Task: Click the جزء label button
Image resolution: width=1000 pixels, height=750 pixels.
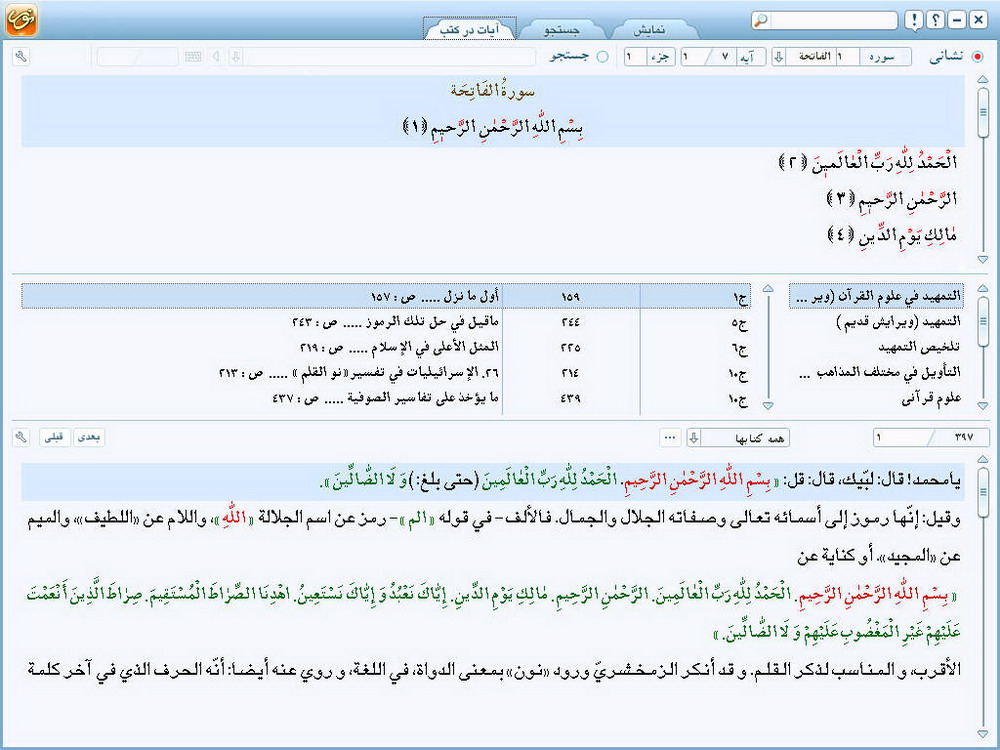Action: pyautogui.click(x=661, y=57)
